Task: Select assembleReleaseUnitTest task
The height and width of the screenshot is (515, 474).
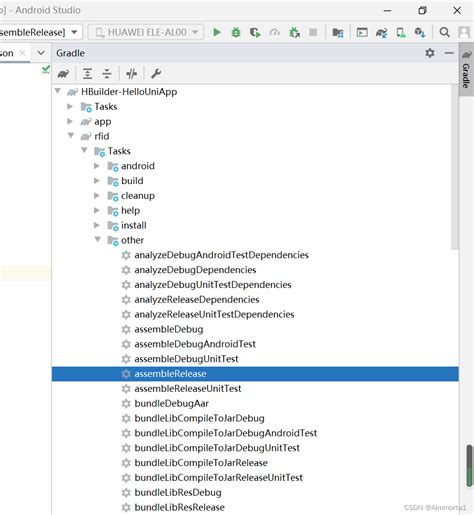Action: (x=188, y=389)
